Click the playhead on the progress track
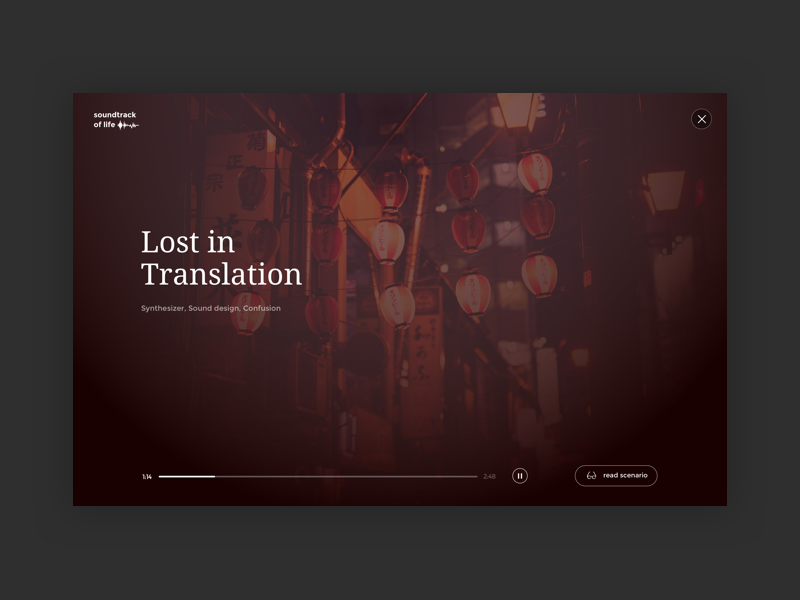The width and height of the screenshot is (800, 600). (215, 476)
